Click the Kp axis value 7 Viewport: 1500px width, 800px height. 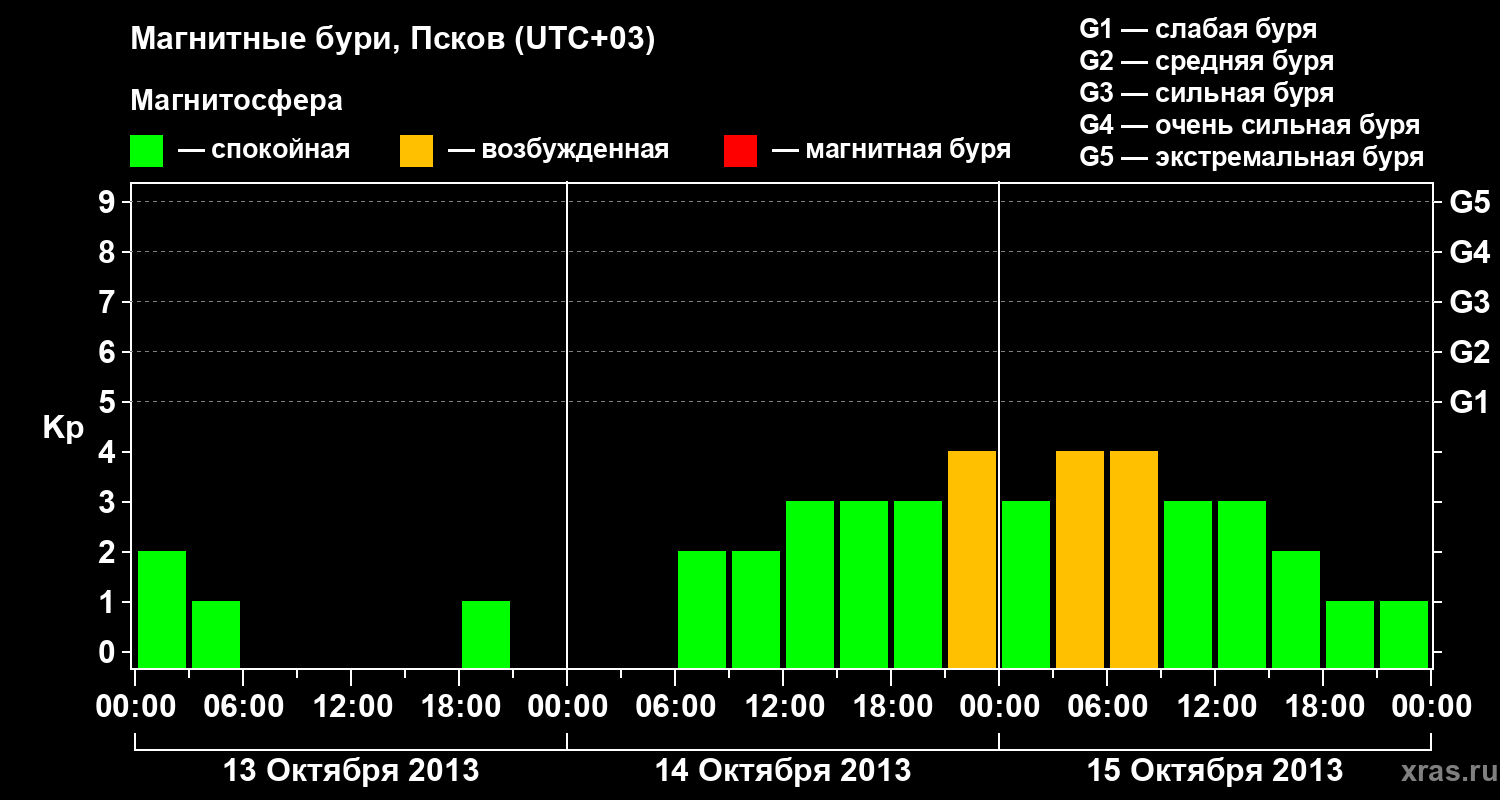point(109,302)
